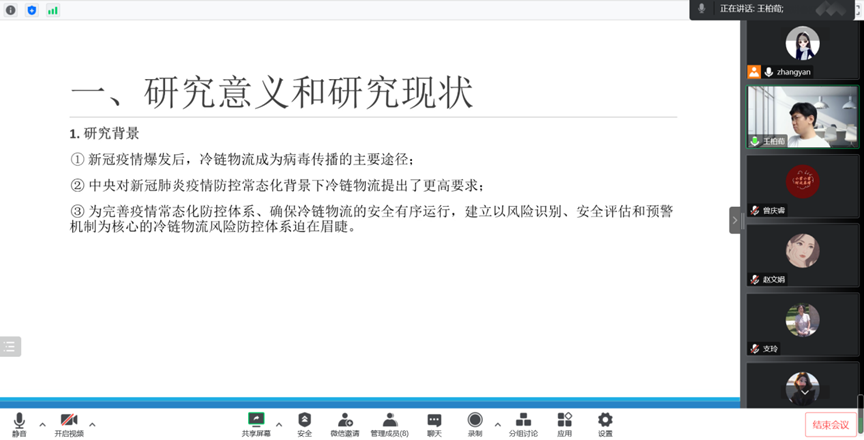864x440 pixels.
Task: Open 设置 settings gear
Action: 605,423
